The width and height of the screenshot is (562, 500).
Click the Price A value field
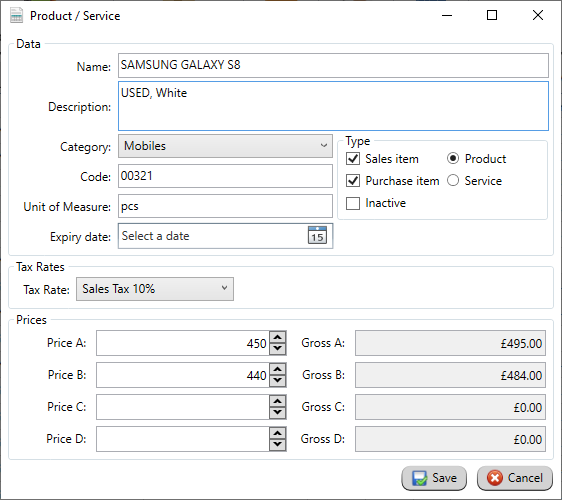pos(183,343)
